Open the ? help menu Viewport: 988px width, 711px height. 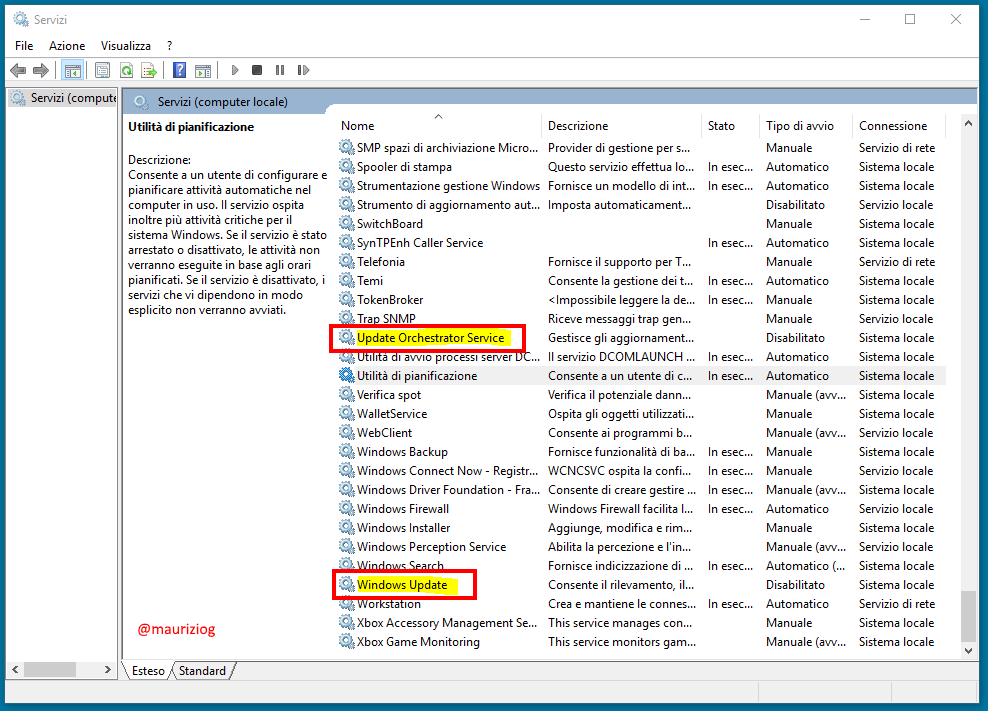(169, 46)
